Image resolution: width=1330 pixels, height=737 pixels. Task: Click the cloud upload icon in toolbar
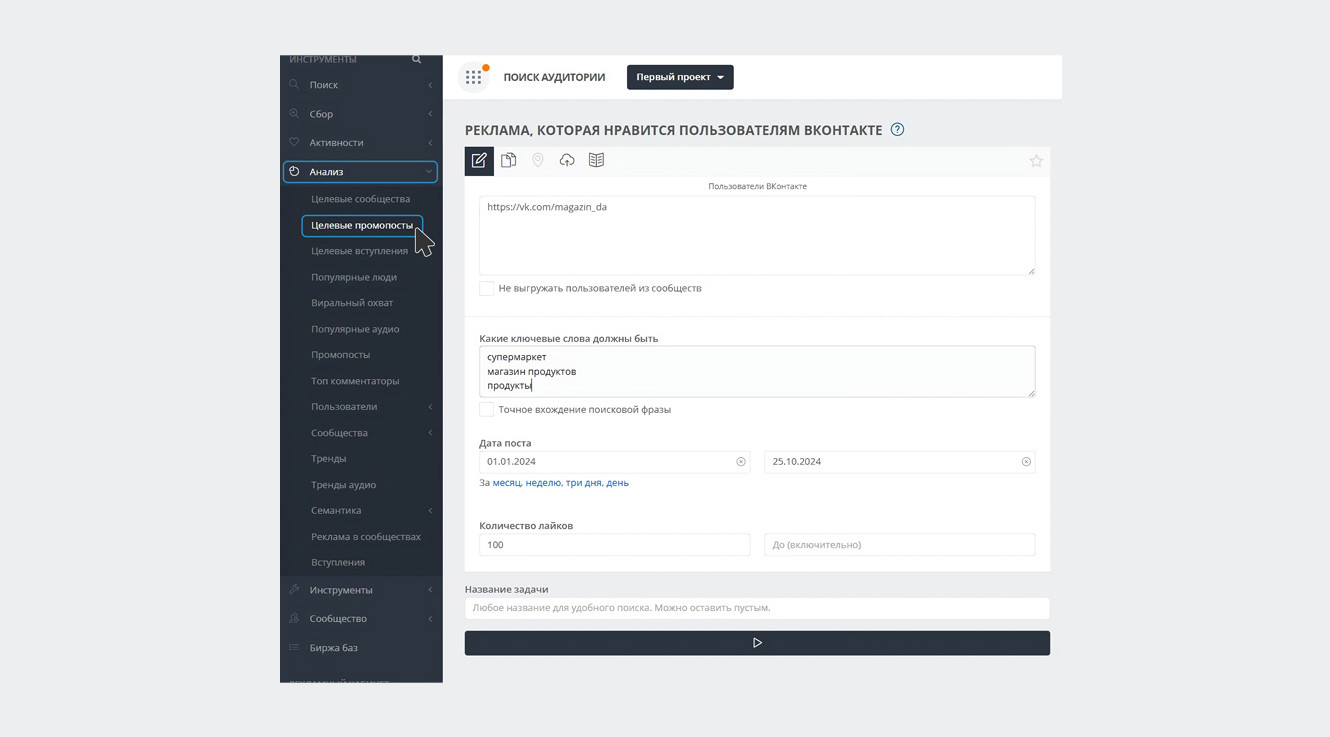567,160
